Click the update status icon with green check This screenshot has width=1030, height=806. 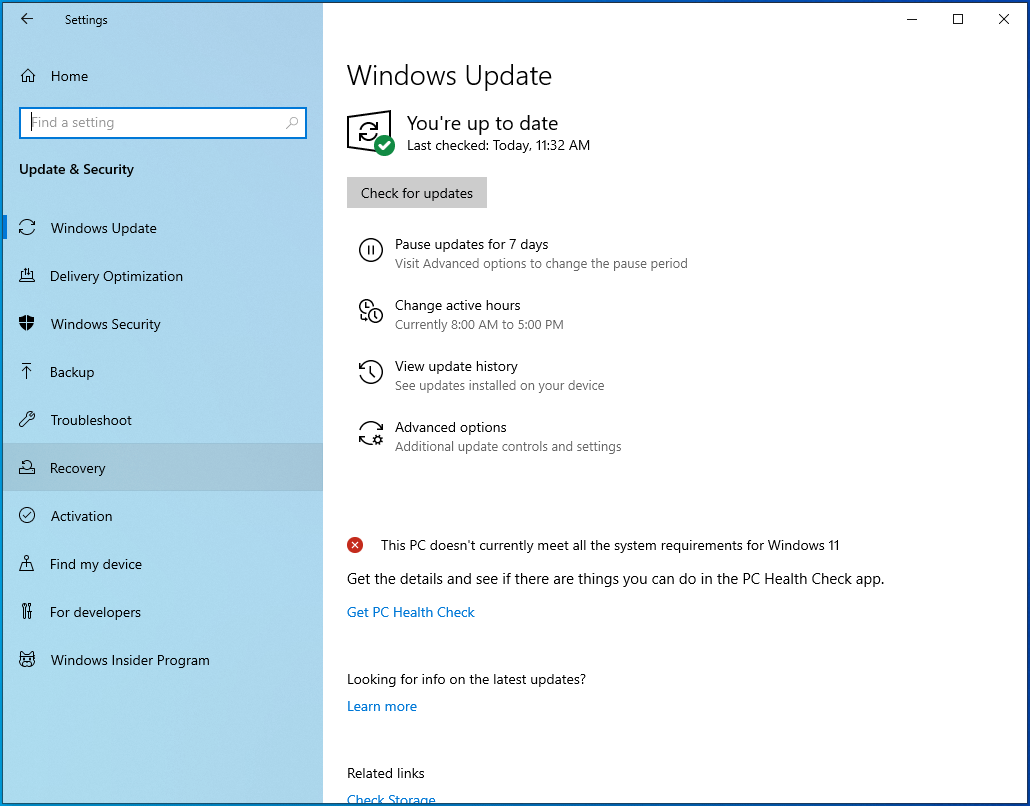tap(370, 133)
